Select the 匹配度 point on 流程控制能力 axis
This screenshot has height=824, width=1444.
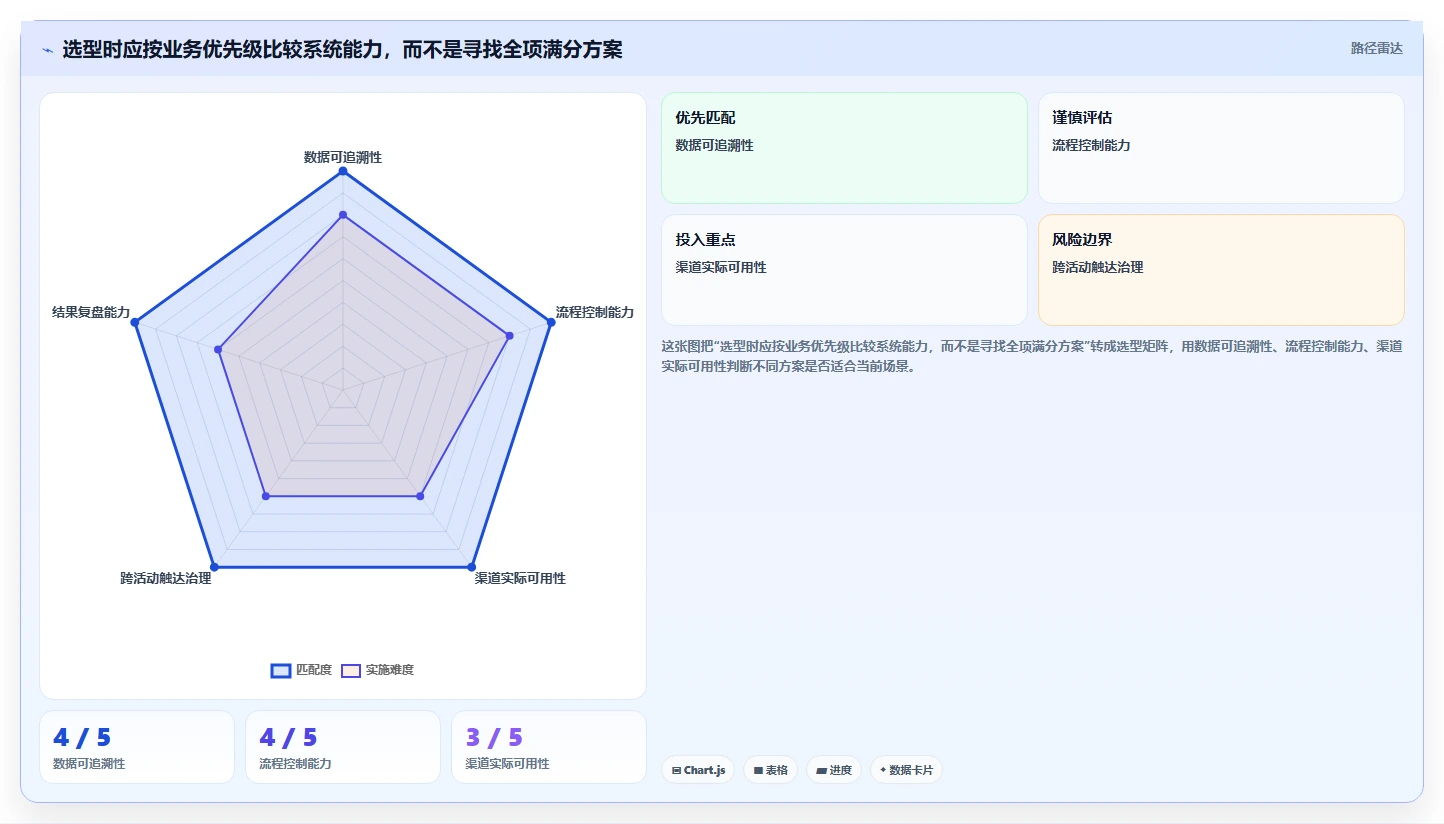click(x=551, y=322)
